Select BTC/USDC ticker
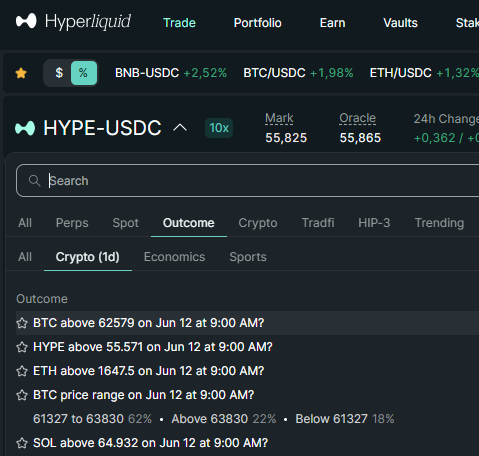Image resolution: width=479 pixels, height=456 pixels. 298,73
